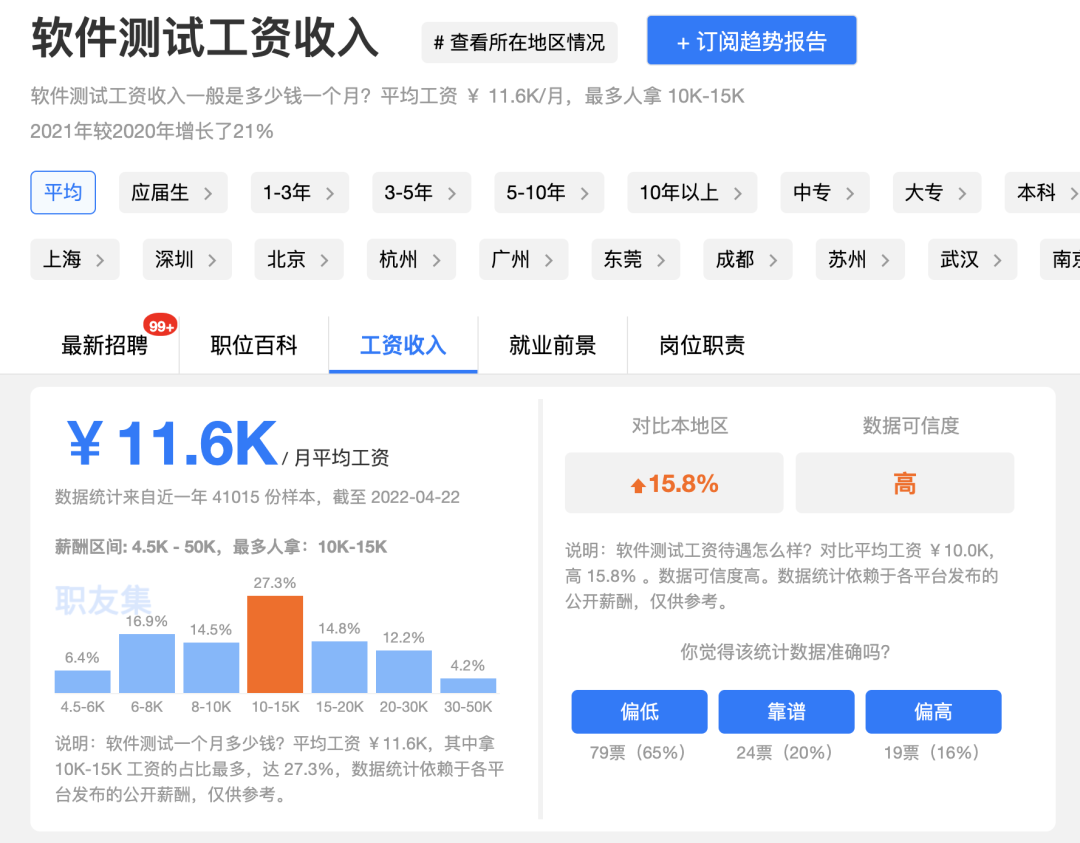Vote 靠谱 on data accuracy
Screen dimensions: 1080x843
tap(786, 711)
